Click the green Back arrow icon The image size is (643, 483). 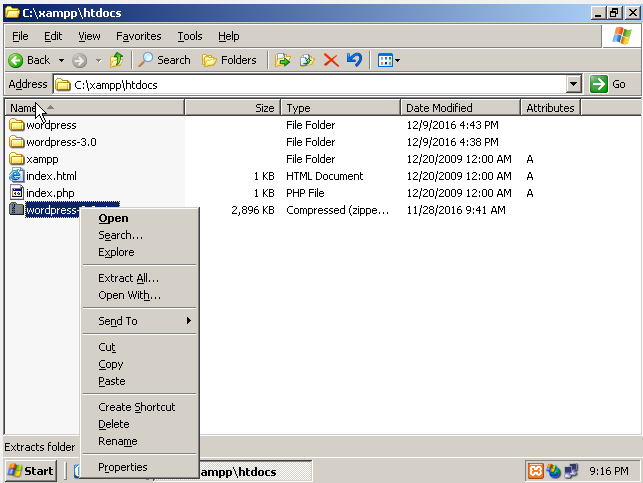16,61
